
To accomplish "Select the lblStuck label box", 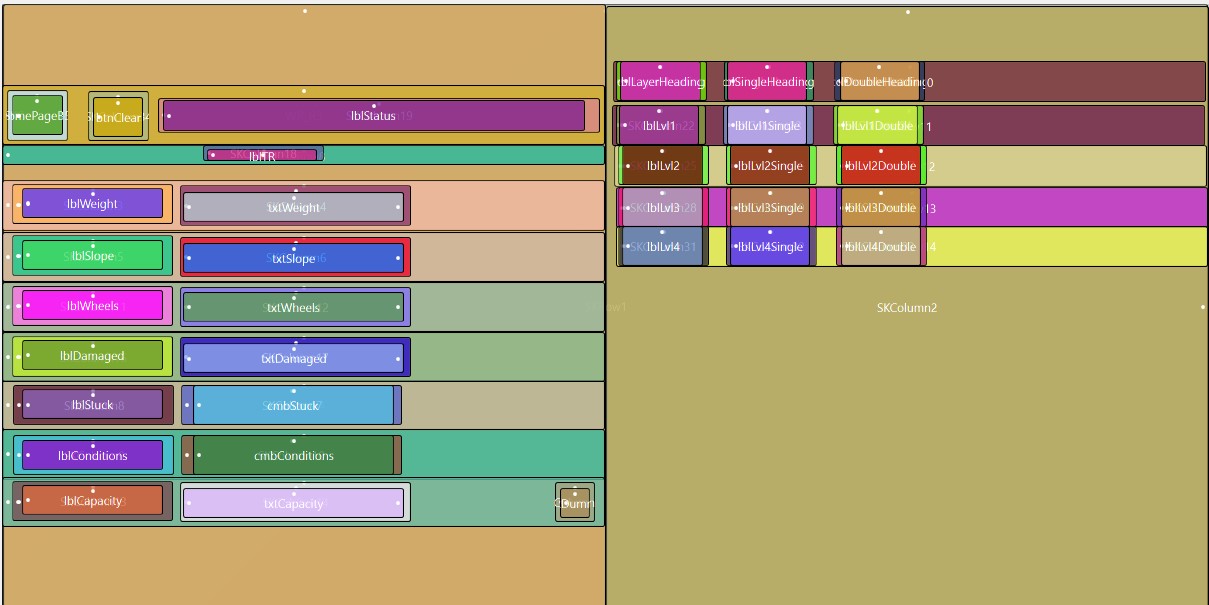I will click(x=92, y=405).
